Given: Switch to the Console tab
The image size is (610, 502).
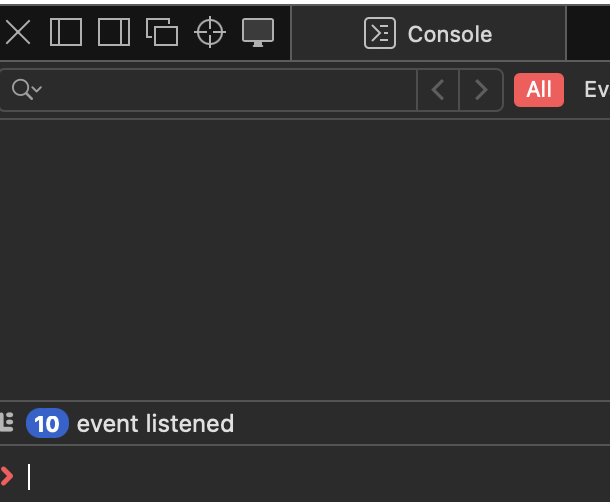Looking at the screenshot, I should (428, 34).
